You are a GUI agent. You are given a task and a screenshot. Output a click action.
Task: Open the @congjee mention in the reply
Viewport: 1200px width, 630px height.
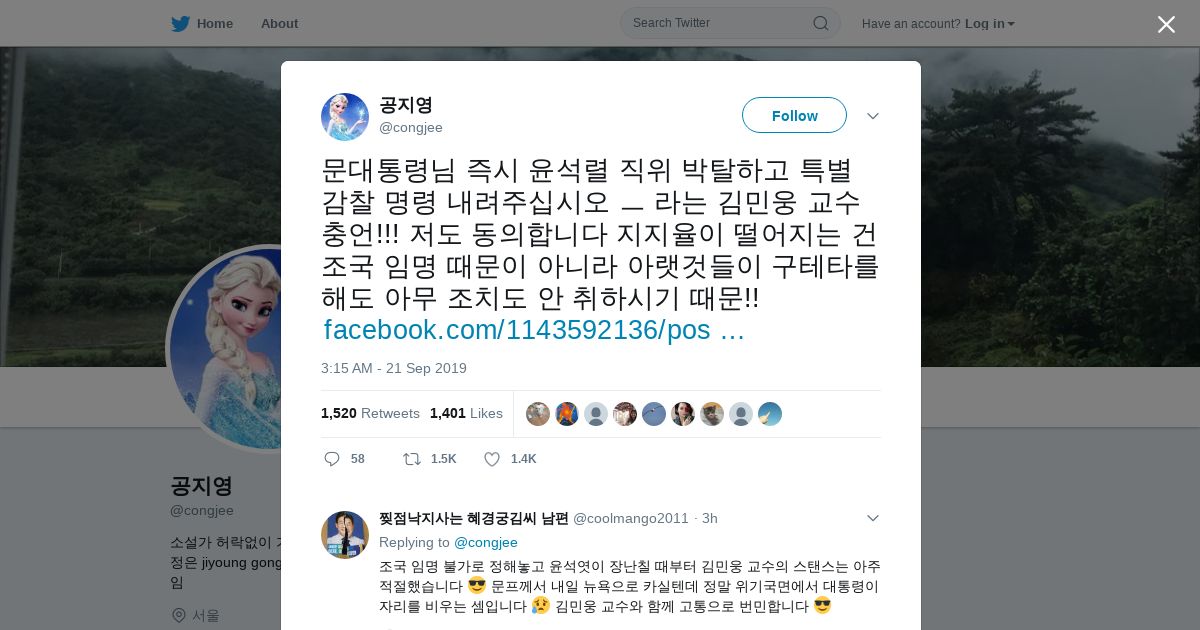click(x=486, y=542)
